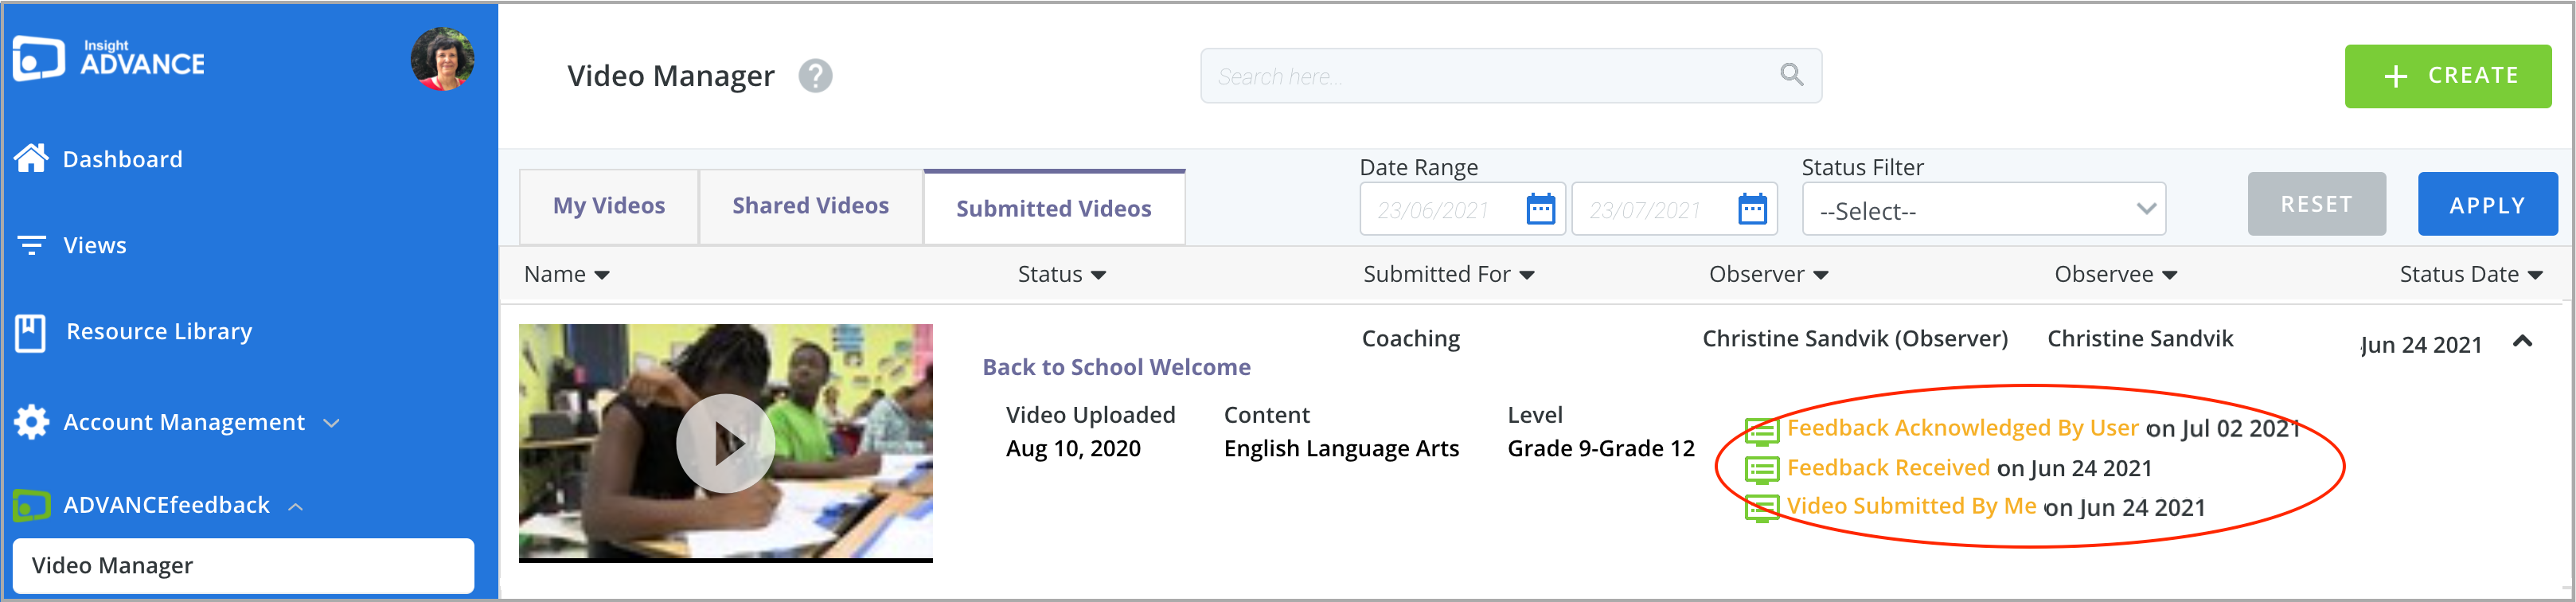The width and height of the screenshot is (2576, 602).
Task: Open the Status Filter dropdown
Action: 1983,209
